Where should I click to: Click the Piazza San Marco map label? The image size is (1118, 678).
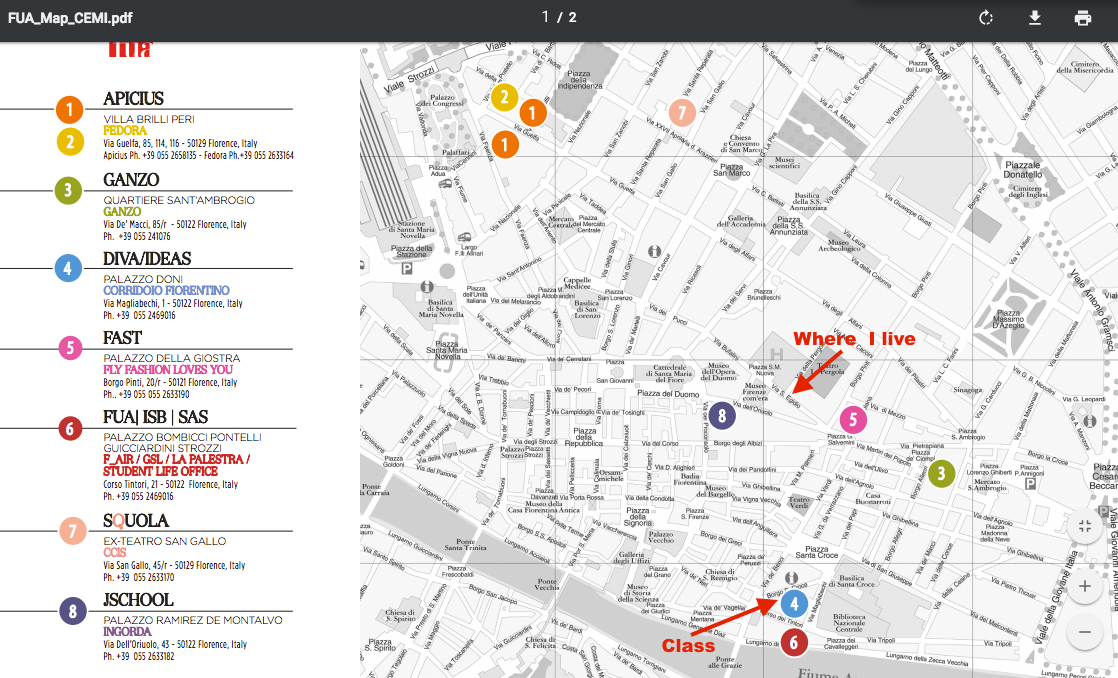pyautogui.click(x=732, y=170)
